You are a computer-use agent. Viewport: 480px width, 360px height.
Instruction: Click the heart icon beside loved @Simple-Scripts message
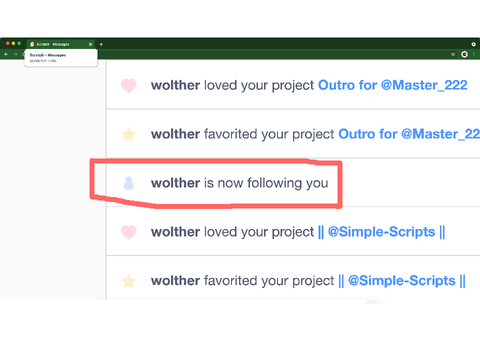point(128,232)
